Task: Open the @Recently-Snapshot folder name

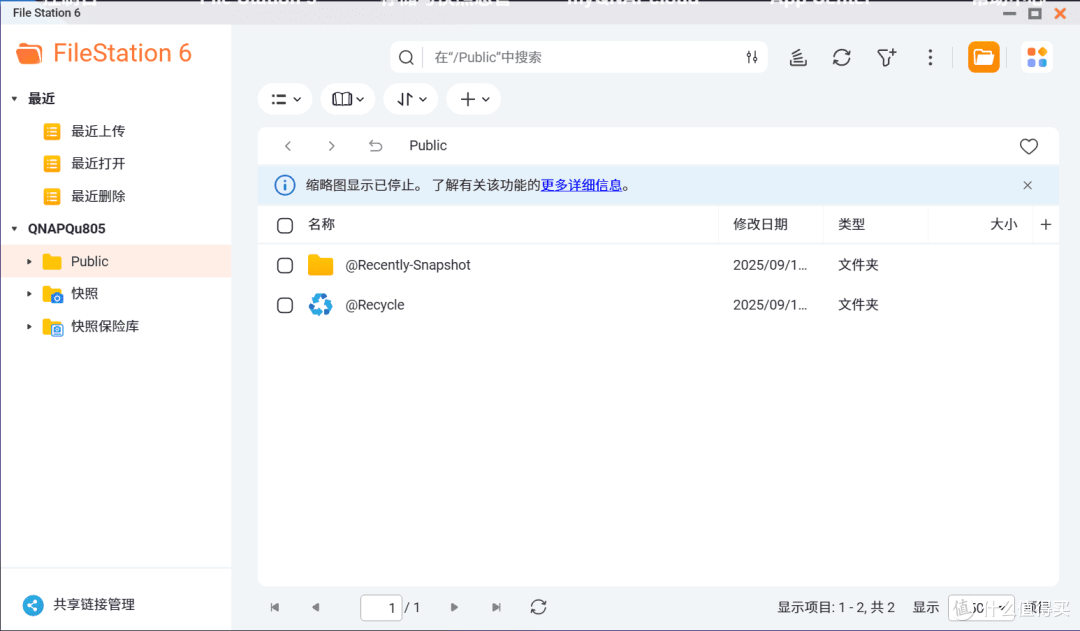Action: point(408,265)
